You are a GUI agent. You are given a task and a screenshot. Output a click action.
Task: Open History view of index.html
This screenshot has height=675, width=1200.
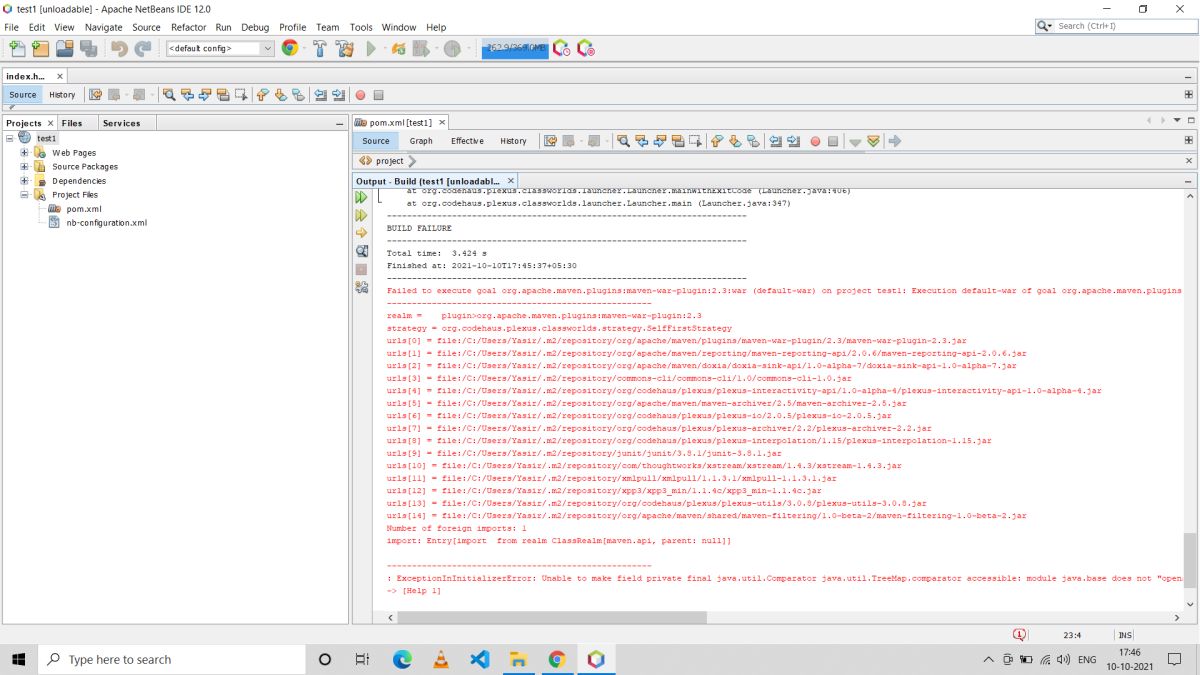pyautogui.click(x=62, y=95)
